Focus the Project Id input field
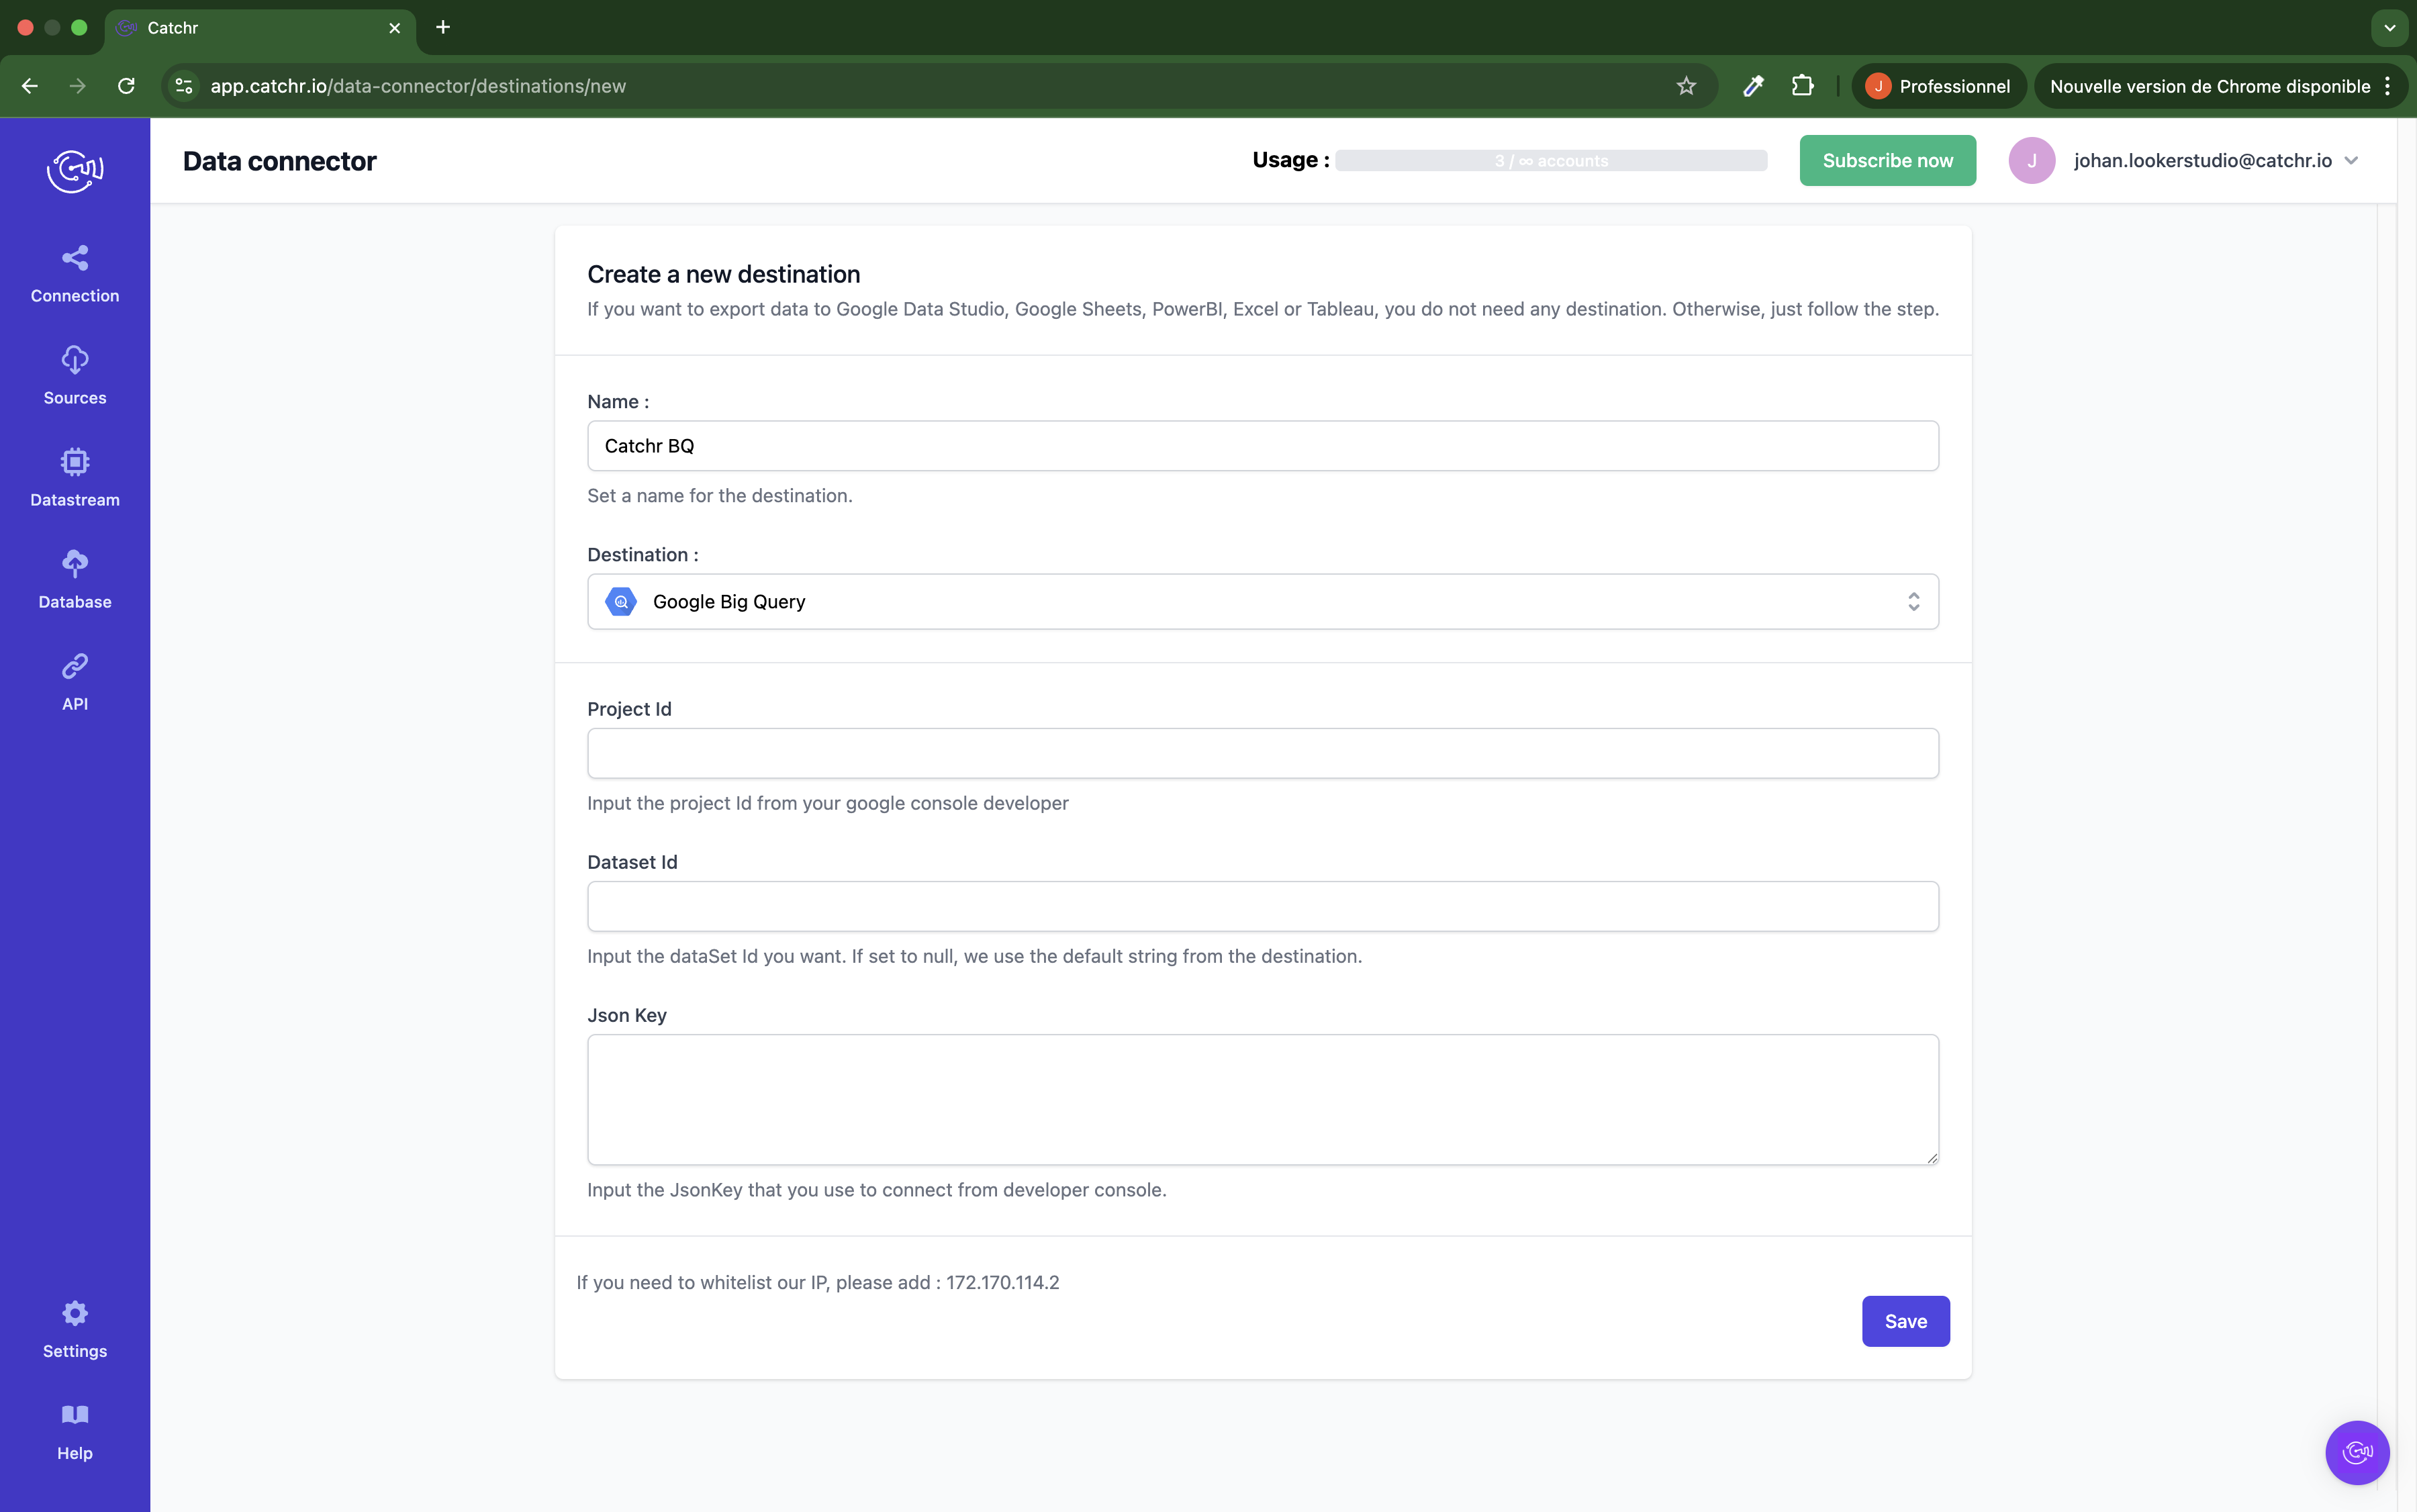Viewport: 2417px width, 1512px height. pos(1262,753)
